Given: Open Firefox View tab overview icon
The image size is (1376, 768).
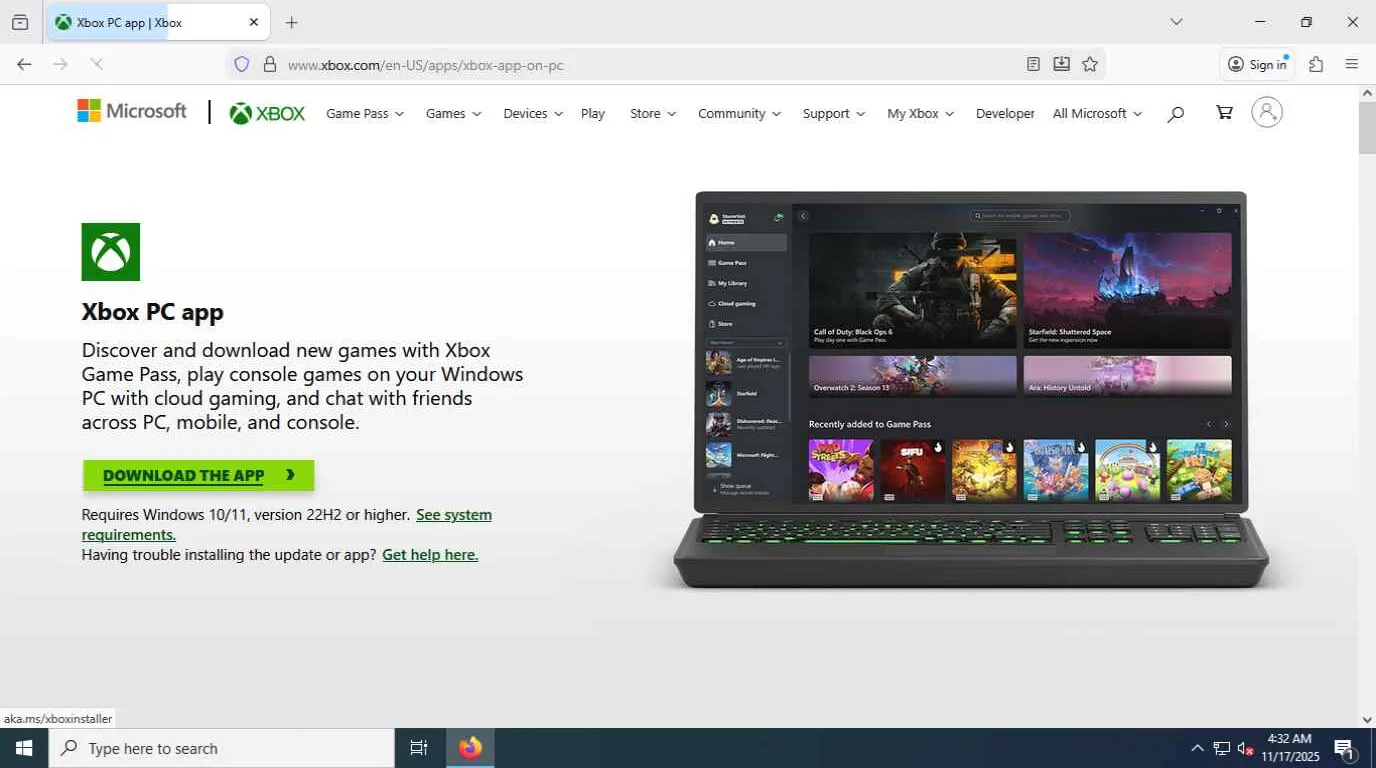Looking at the screenshot, I should point(20,22).
